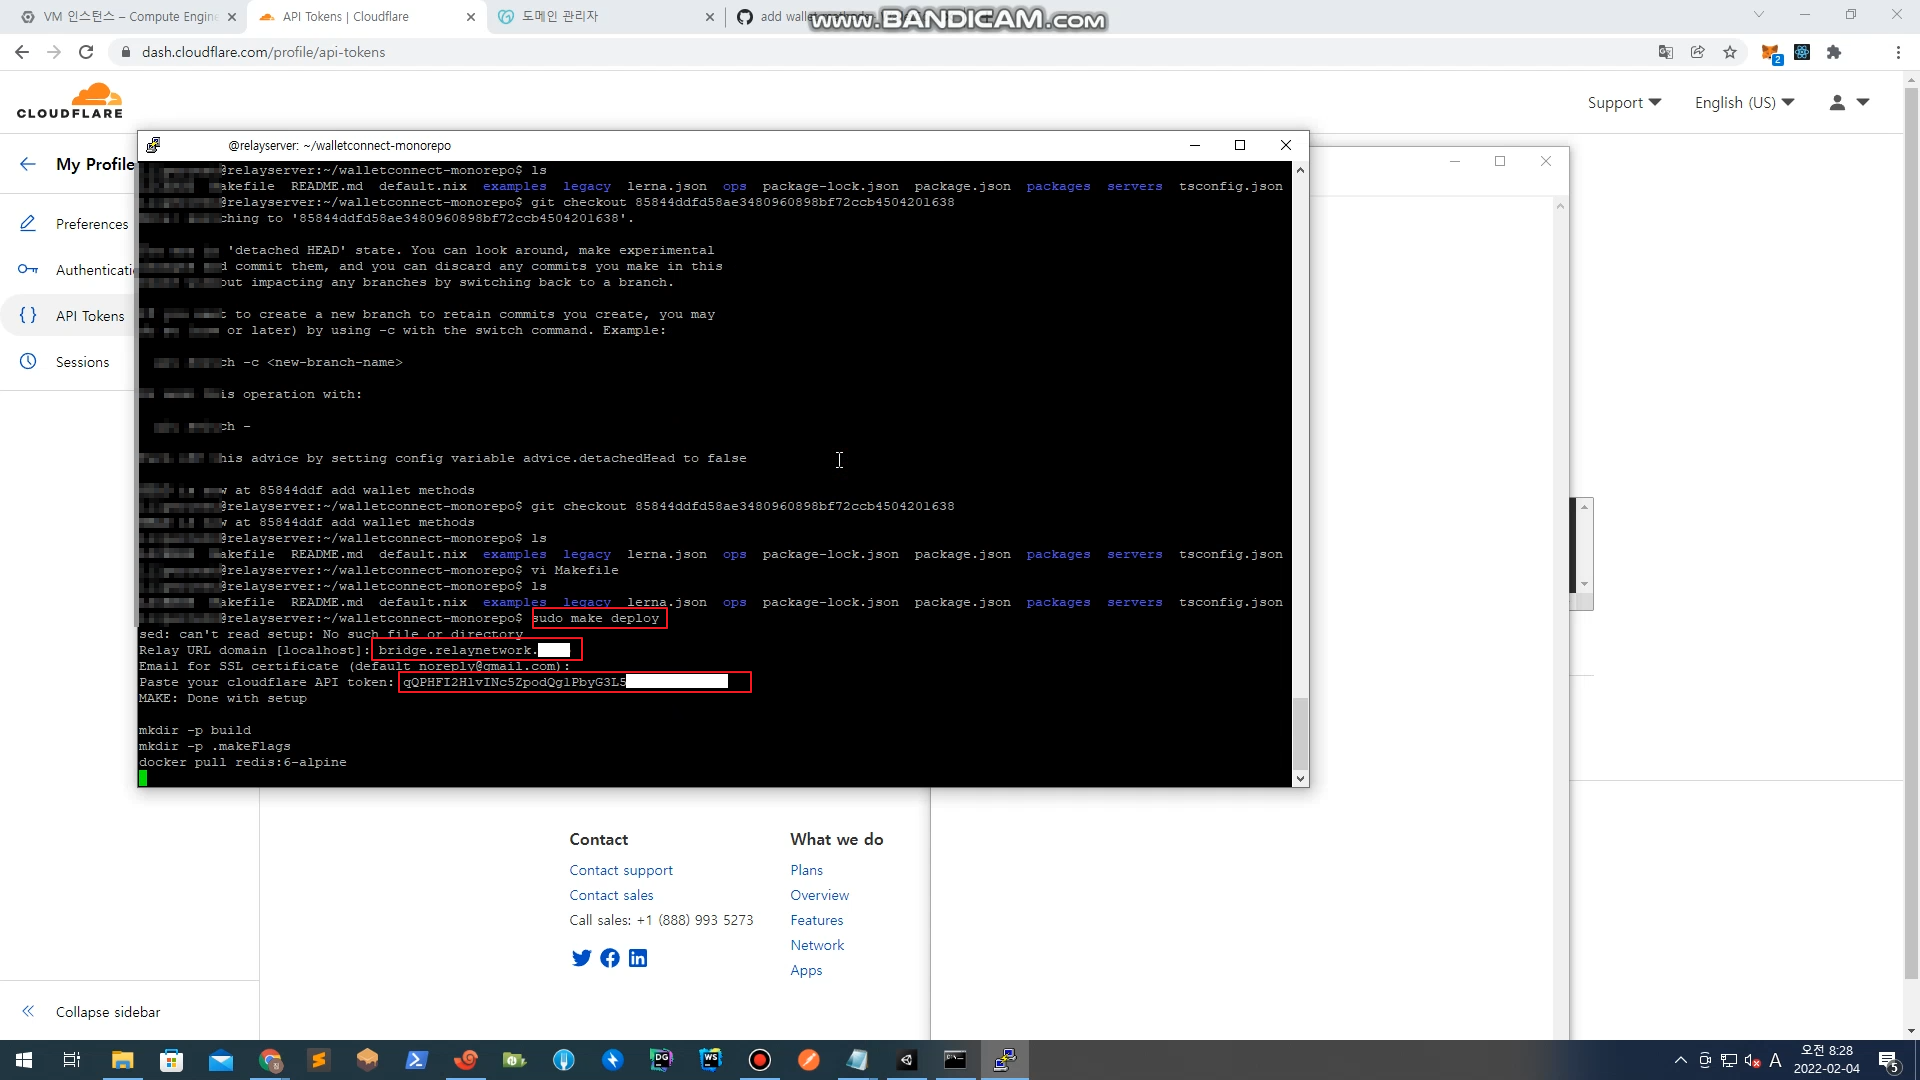Screen dimensions: 1920x1080
Task: Click the Chrome extensions puzzle icon
Action: pyautogui.click(x=1834, y=52)
